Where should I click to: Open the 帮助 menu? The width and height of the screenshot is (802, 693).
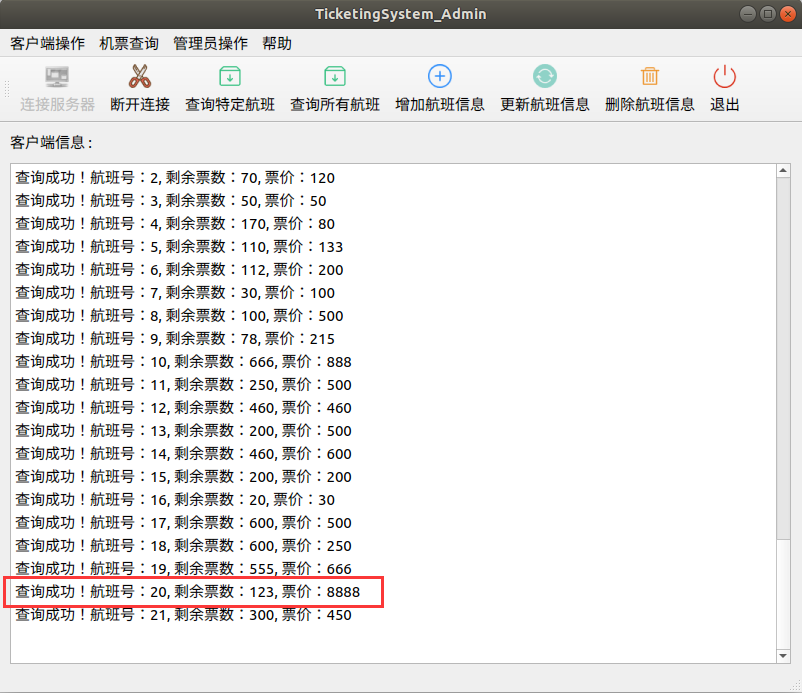point(277,43)
